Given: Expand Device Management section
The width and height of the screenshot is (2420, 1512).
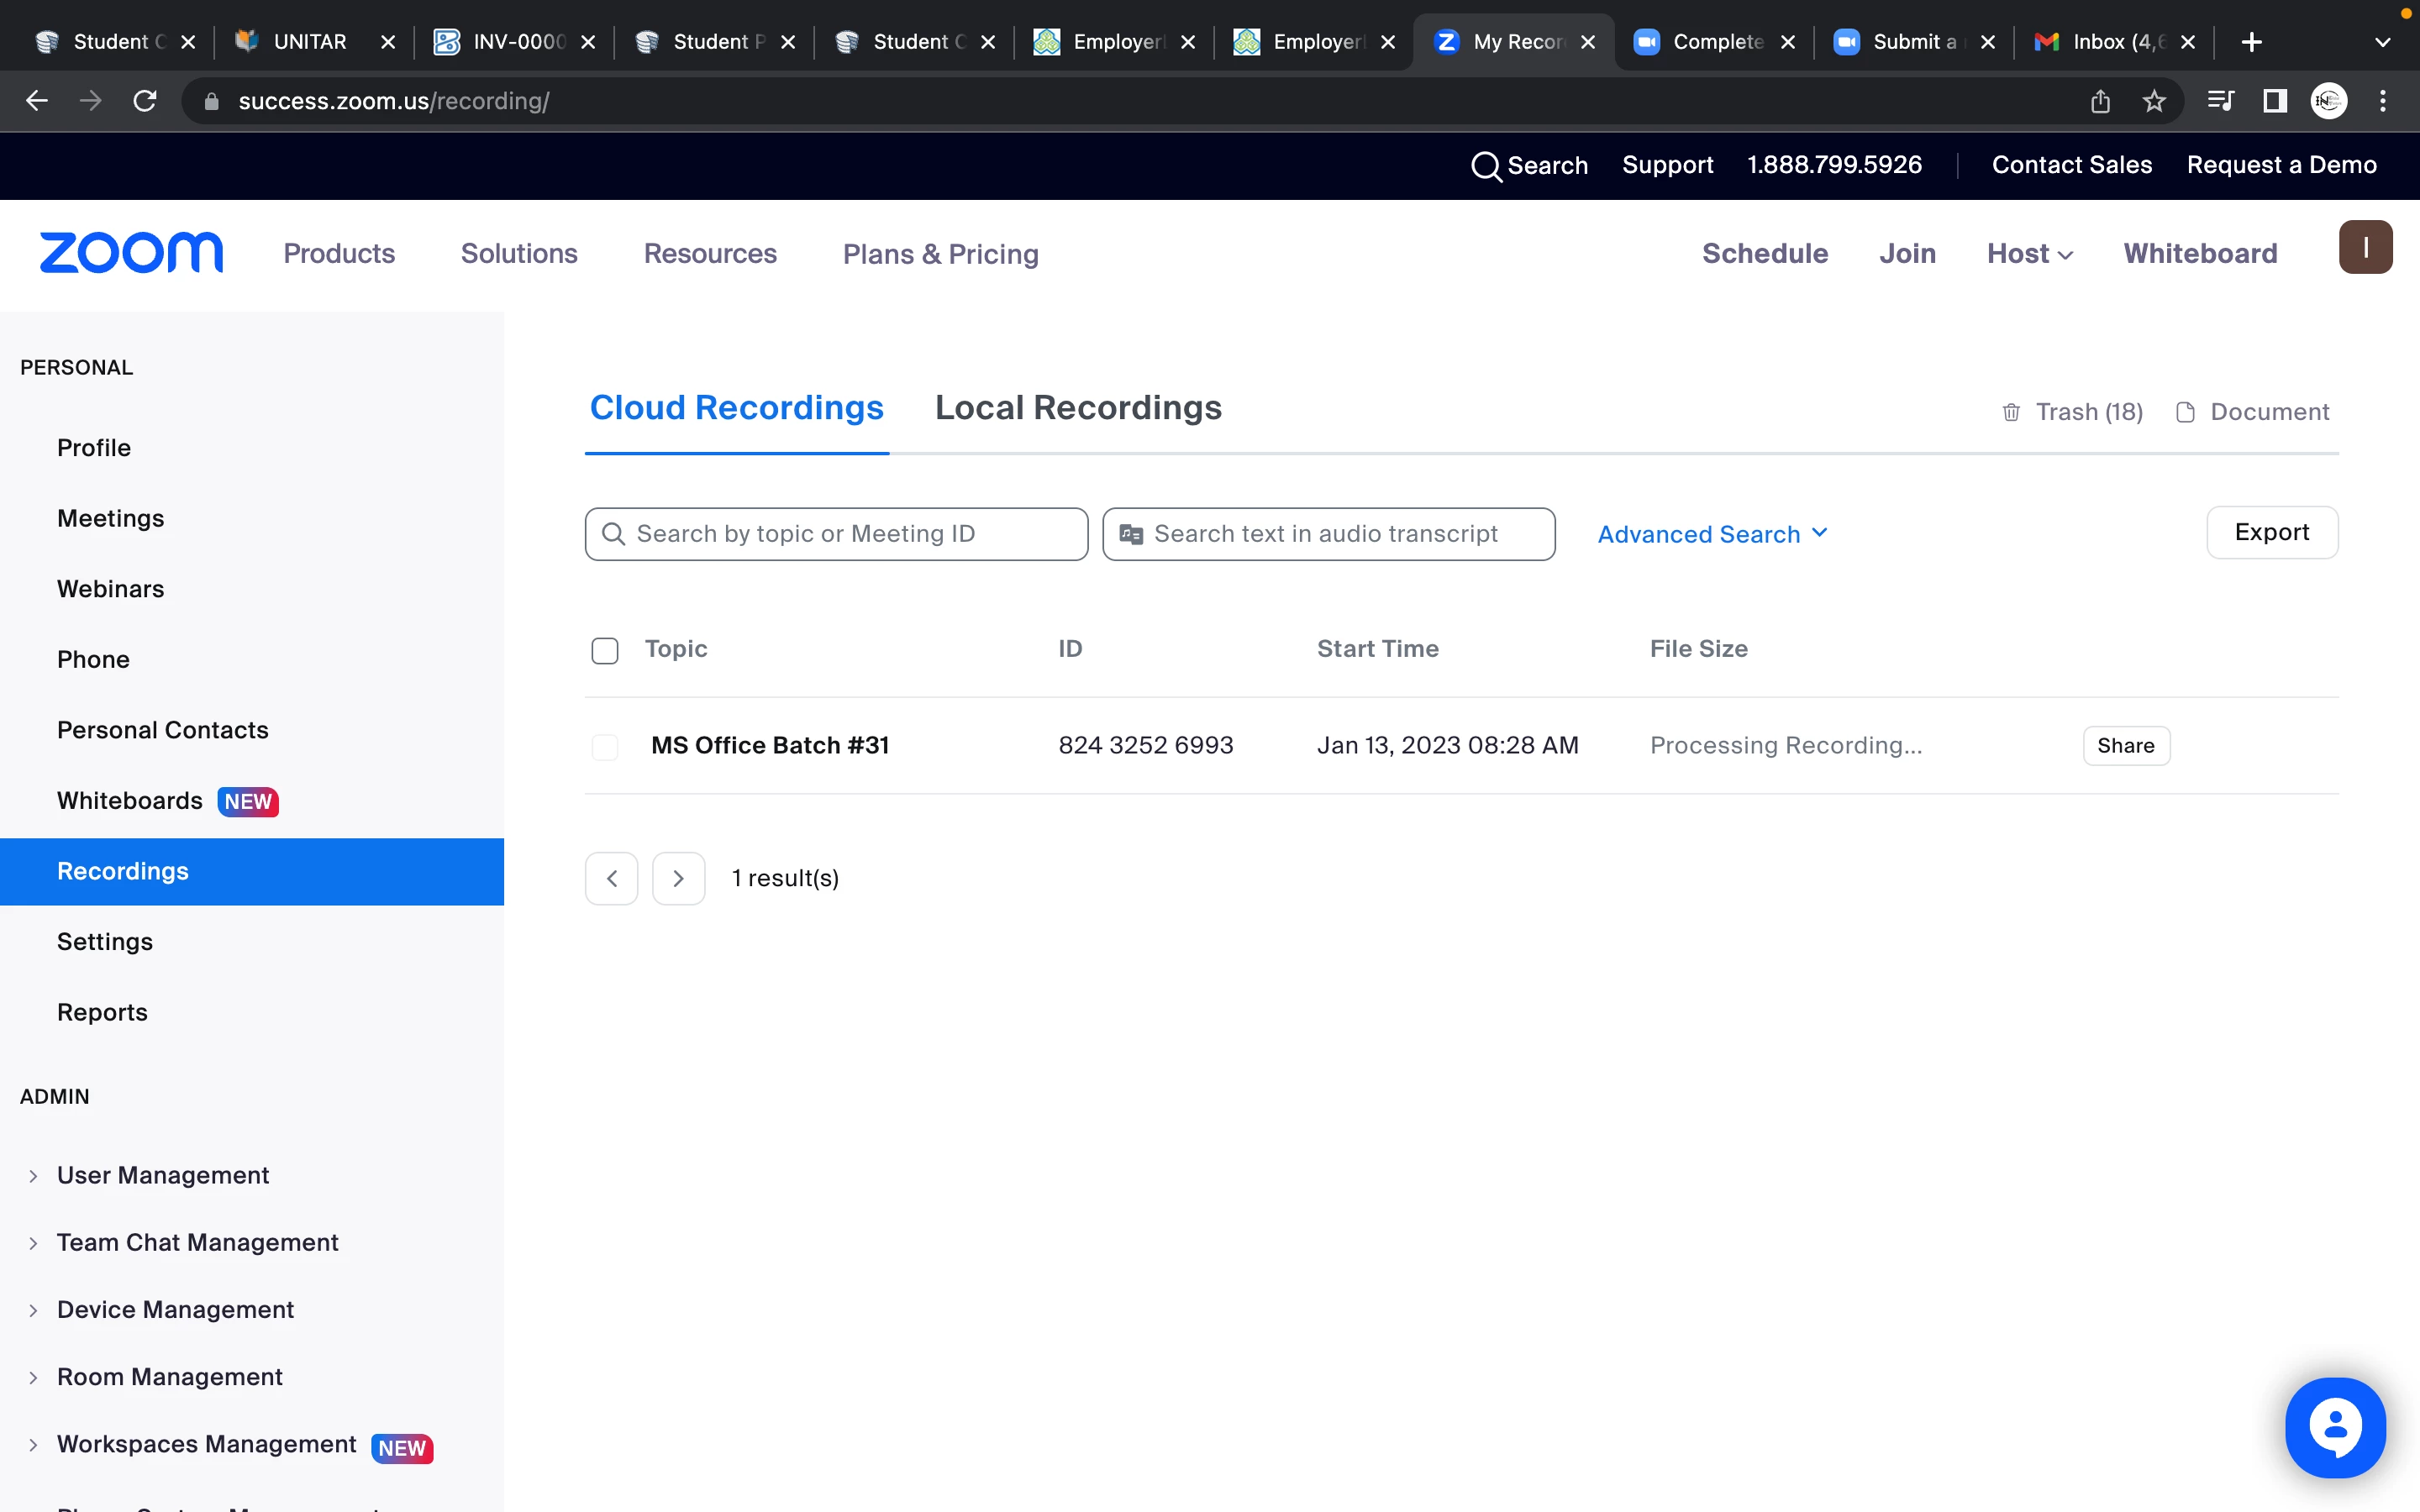Looking at the screenshot, I should pos(175,1309).
